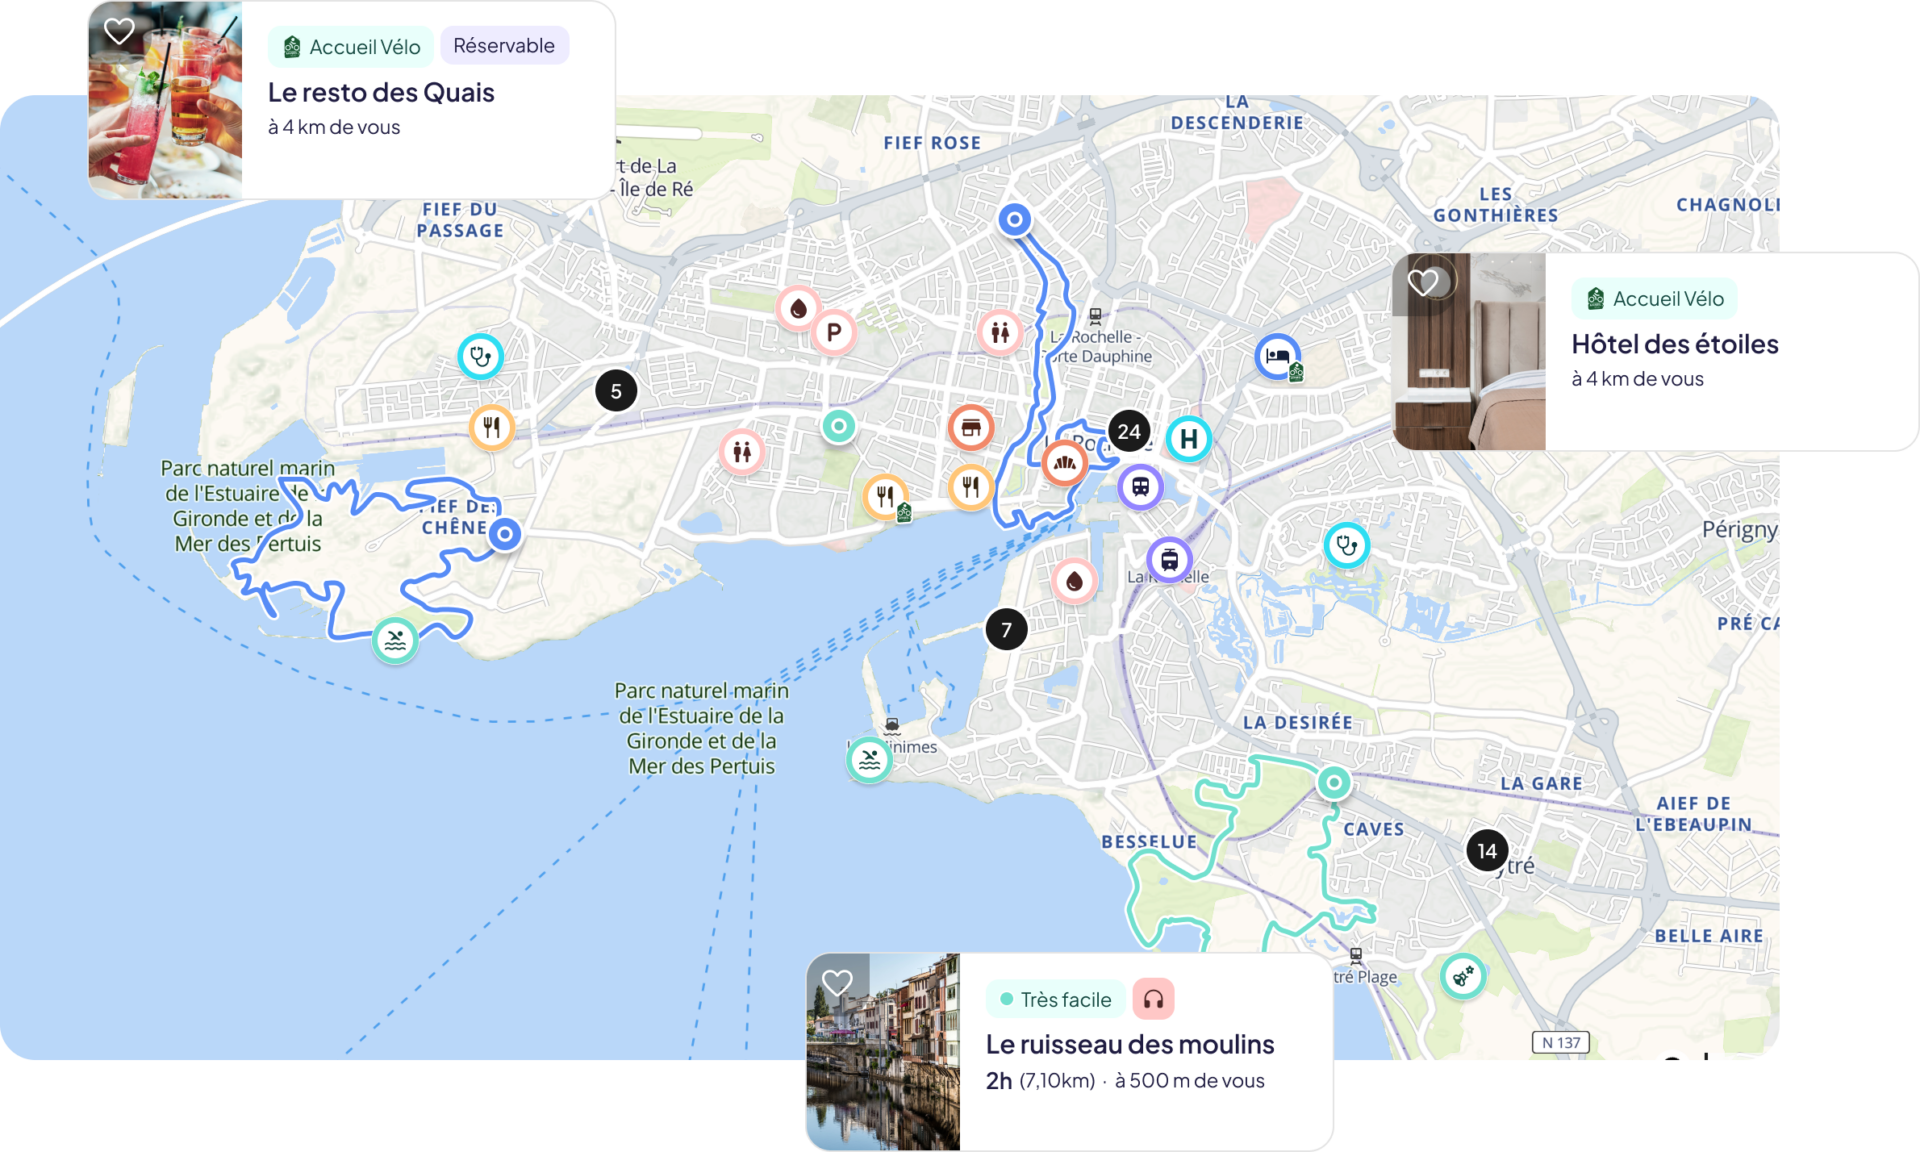Expand the cluster marker showing 5

pyautogui.click(x=616, y=391)
